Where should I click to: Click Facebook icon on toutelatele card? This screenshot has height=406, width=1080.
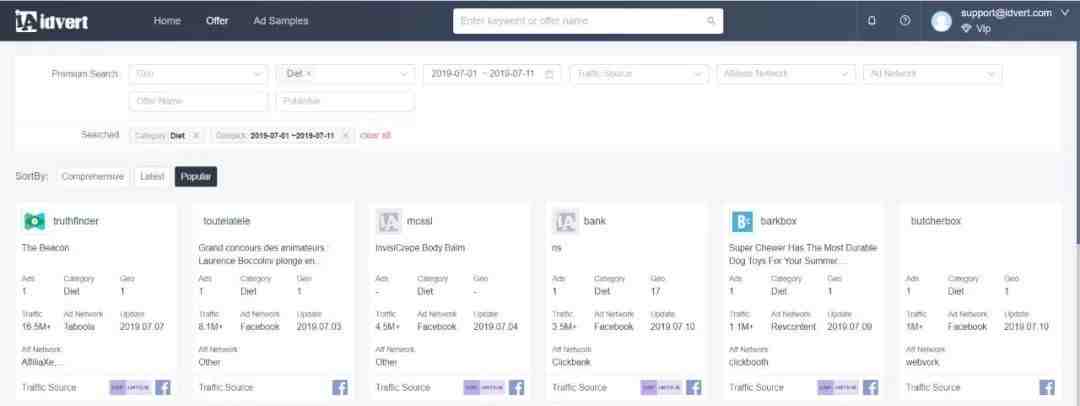[340, 387]
